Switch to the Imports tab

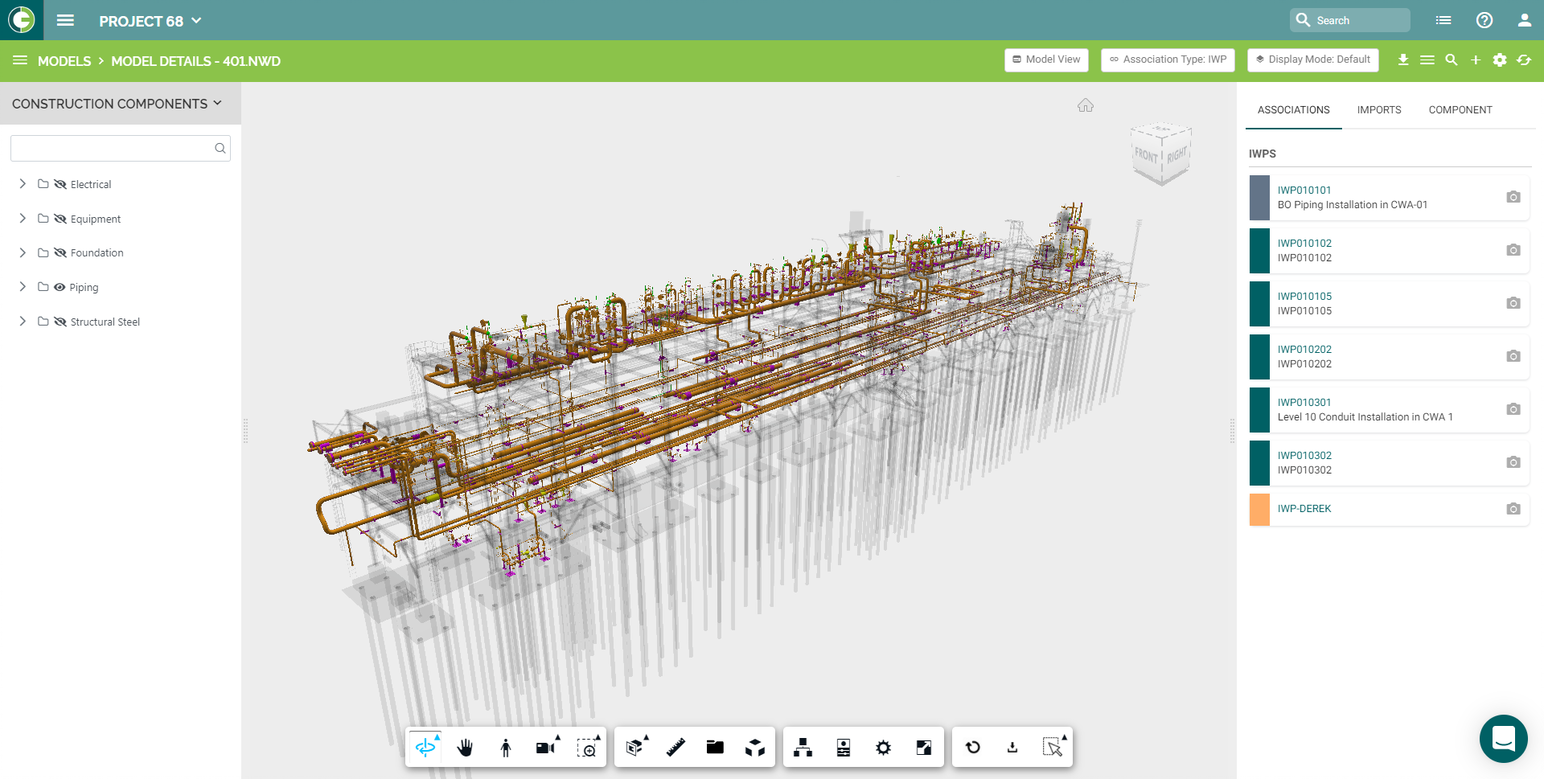coord(1379,109)
